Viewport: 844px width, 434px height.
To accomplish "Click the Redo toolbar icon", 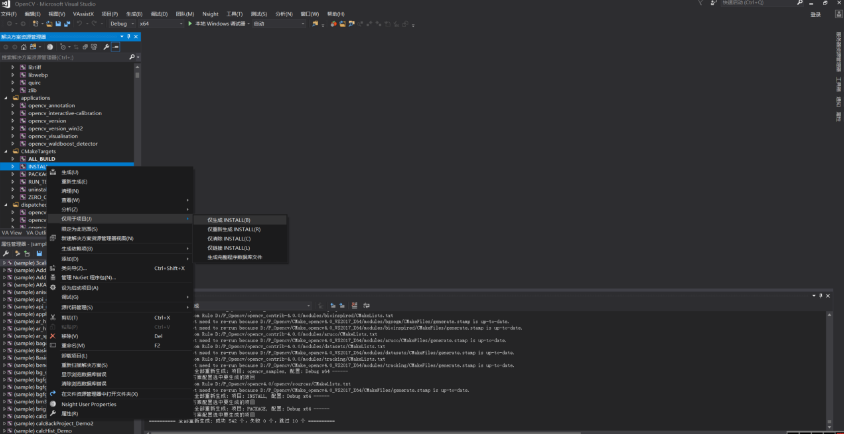I will 95,24.
